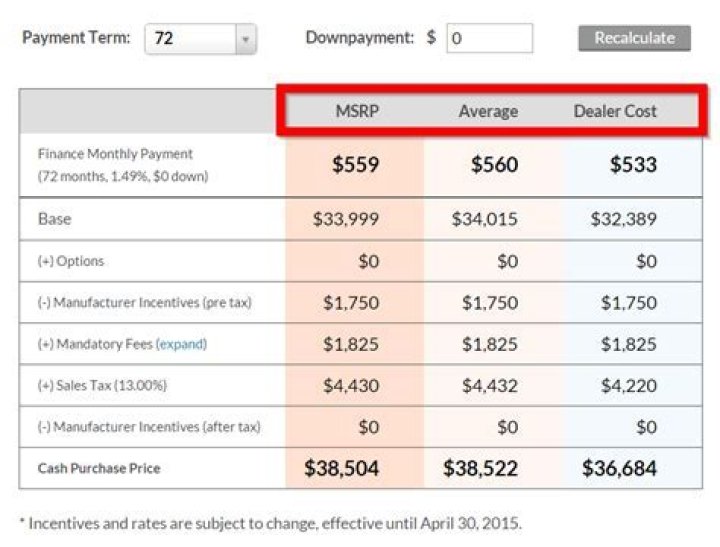The width and height of the screenshot is (720, 547).
Task: Select the Average column header
Action: coord(488,111)
